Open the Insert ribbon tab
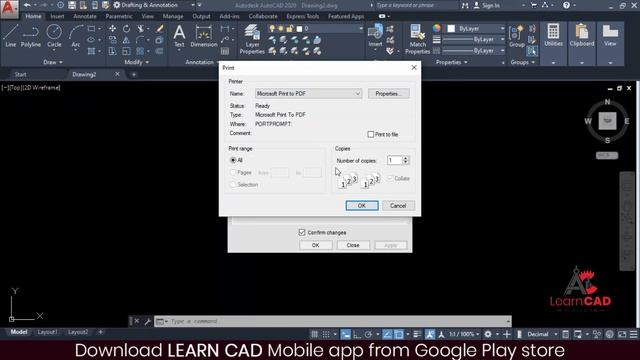 coord(57,16)
